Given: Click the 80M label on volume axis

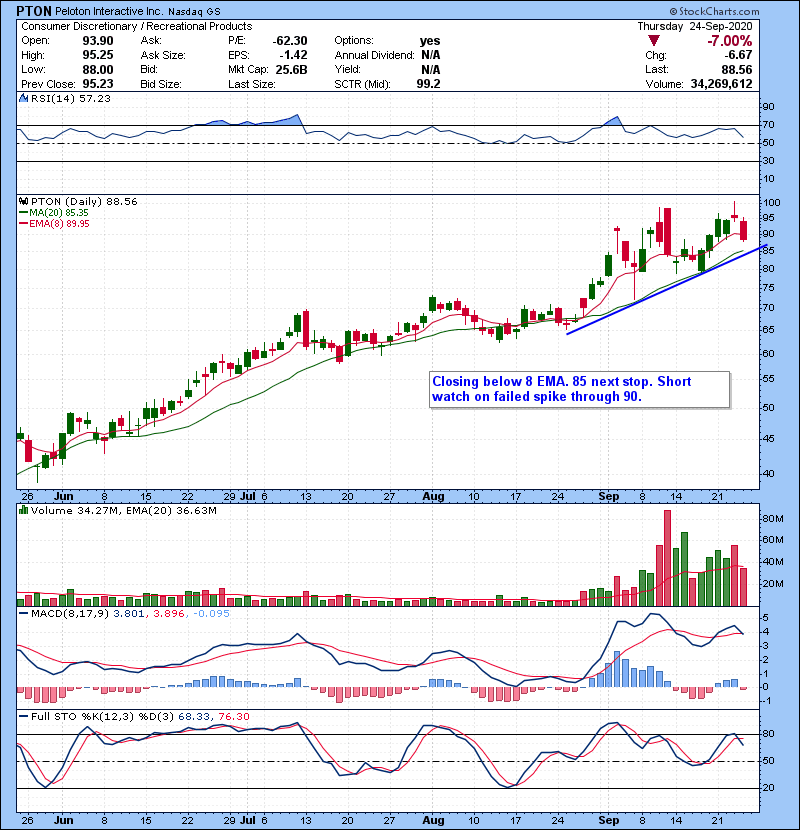Looking at the screenshot, I should [x=772, y=518].
